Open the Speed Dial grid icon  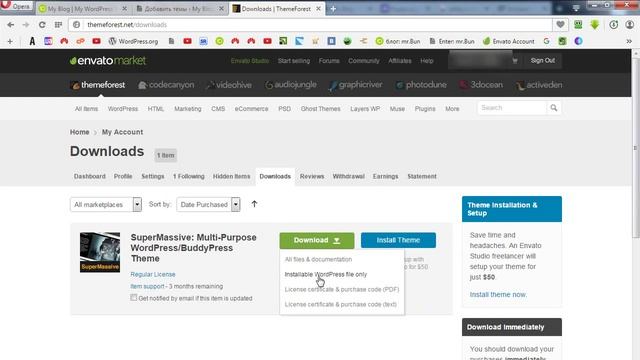coord(58,25)
